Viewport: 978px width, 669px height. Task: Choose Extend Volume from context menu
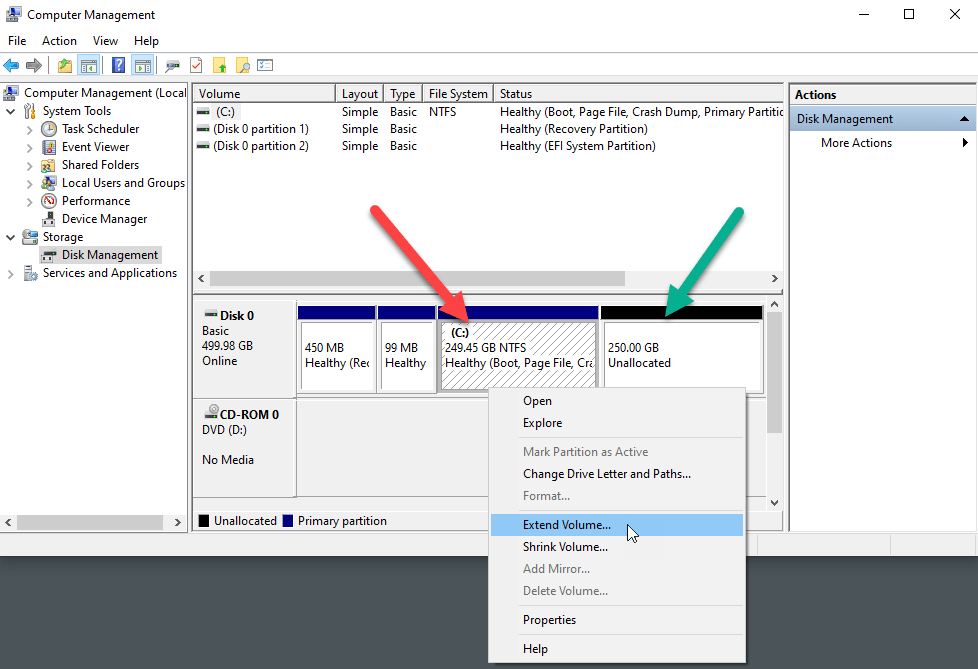click(x=566, y=525)
